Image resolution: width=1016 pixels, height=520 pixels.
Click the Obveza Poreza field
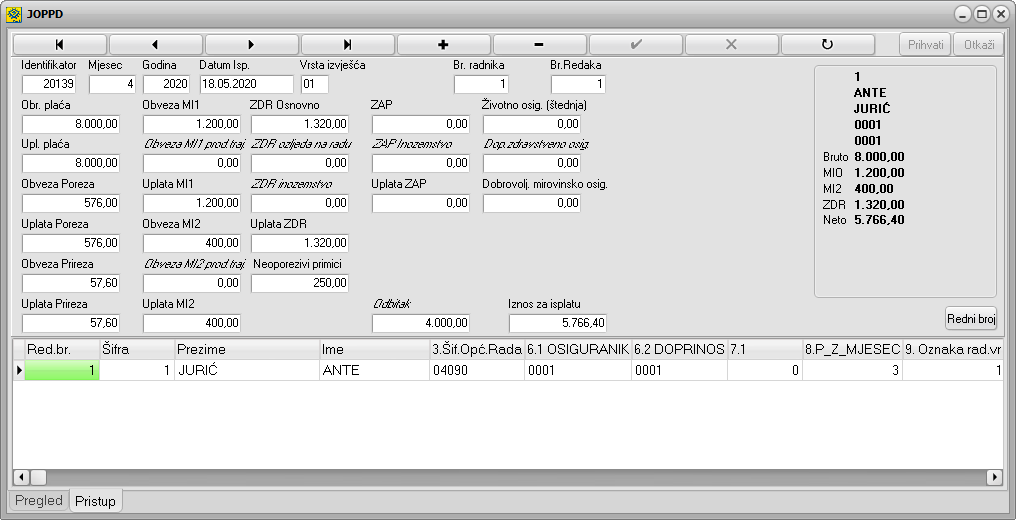[71, 203]
